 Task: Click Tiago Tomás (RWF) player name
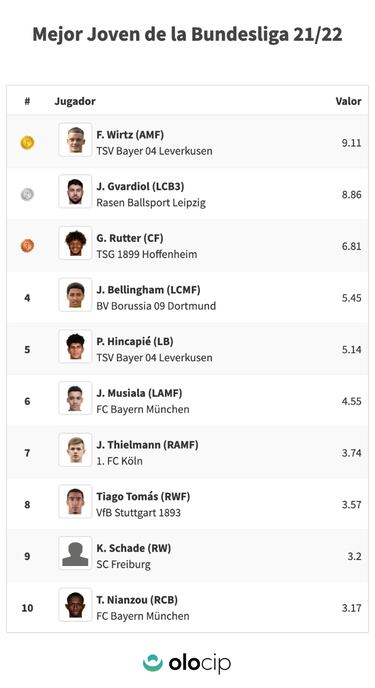(143, 497)
